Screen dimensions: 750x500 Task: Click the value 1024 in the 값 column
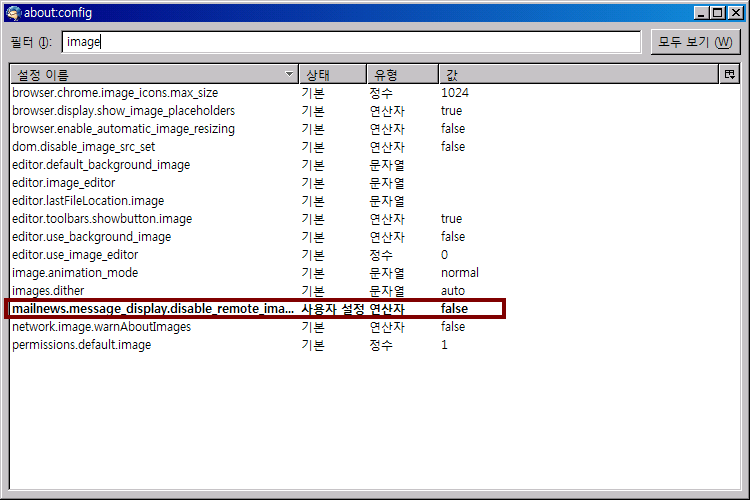(455, 93)
